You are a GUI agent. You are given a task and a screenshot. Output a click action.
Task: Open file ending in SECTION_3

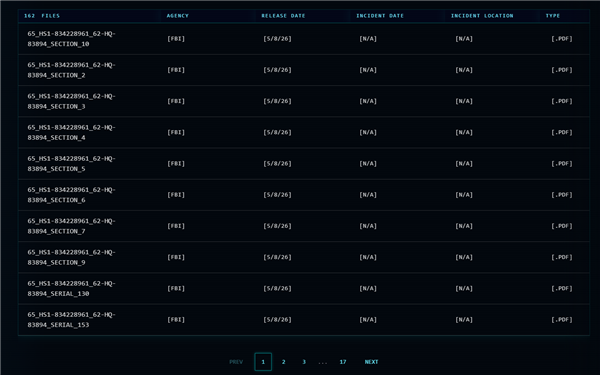71,101
